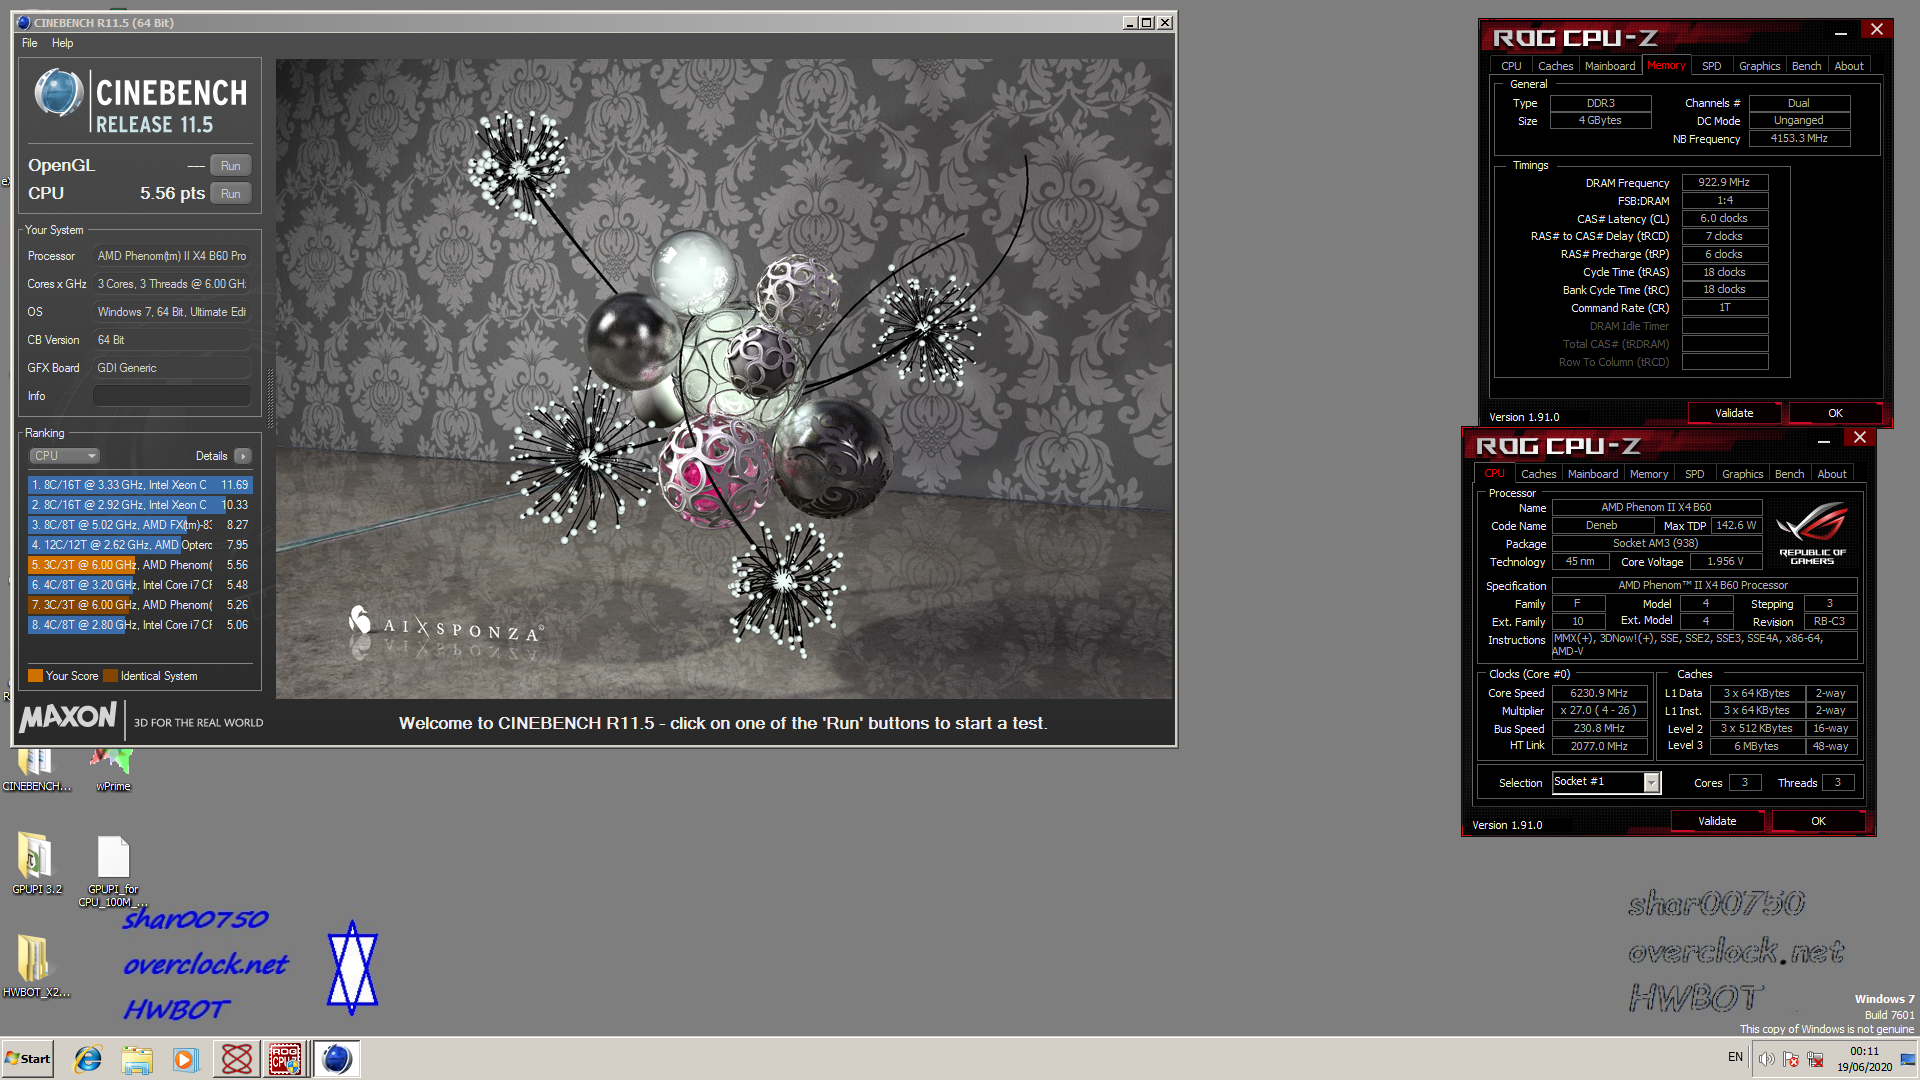Image resolution: width=1920 pixels, height=1080 pixels.
Task: Select ranking row 7 AMD Phenom 5.26
Action: [x=140, y=605]
